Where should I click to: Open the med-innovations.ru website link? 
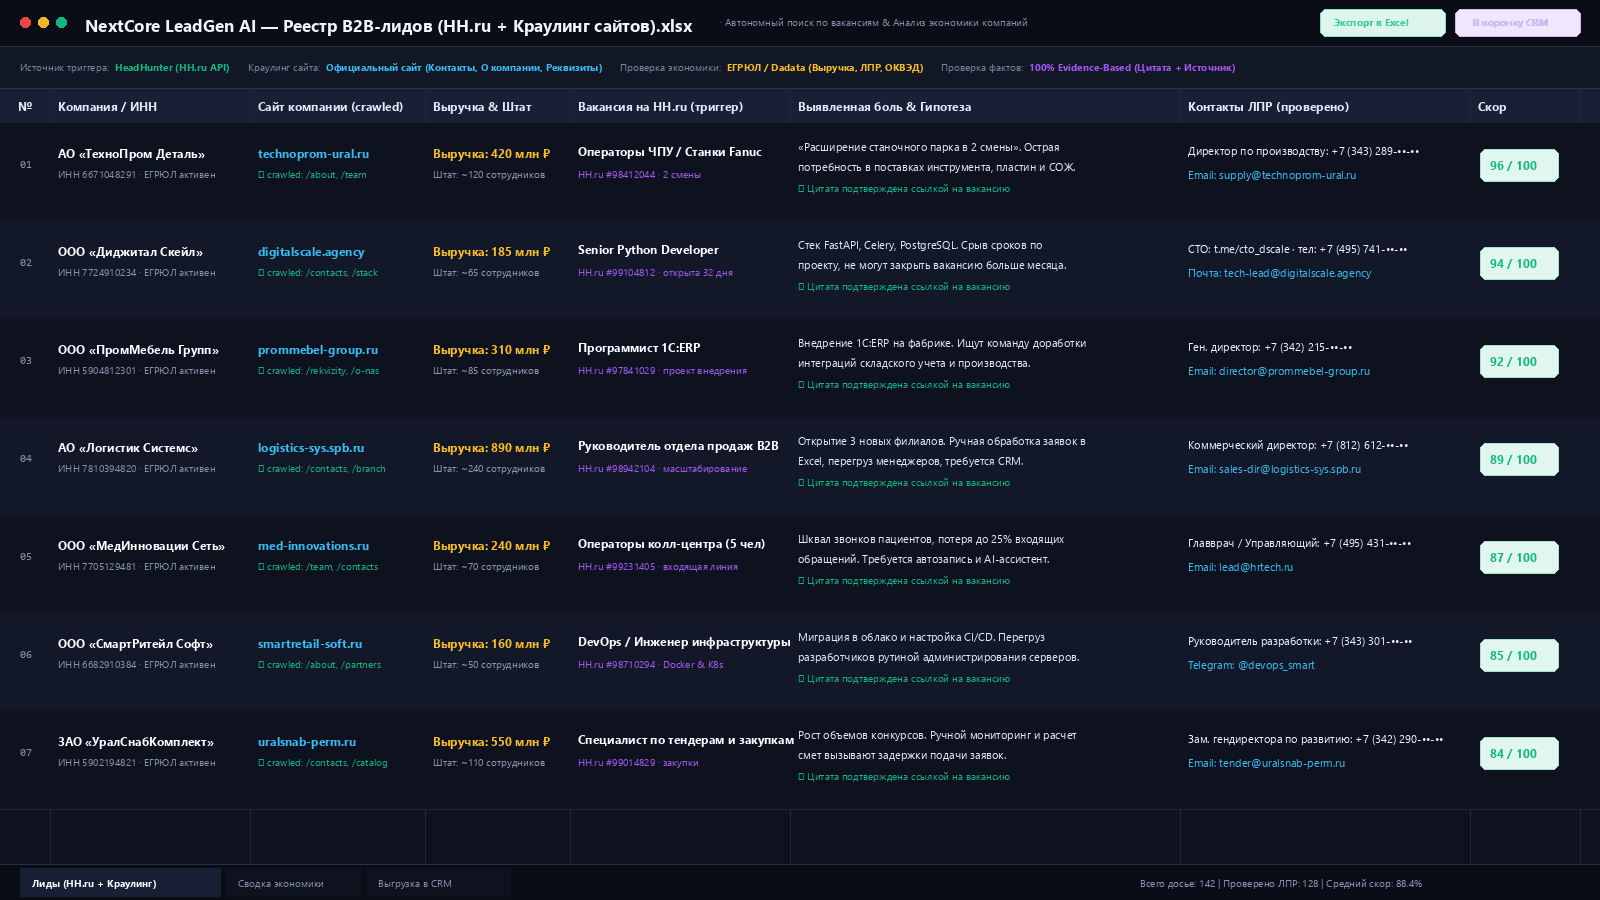pos(313,546)
